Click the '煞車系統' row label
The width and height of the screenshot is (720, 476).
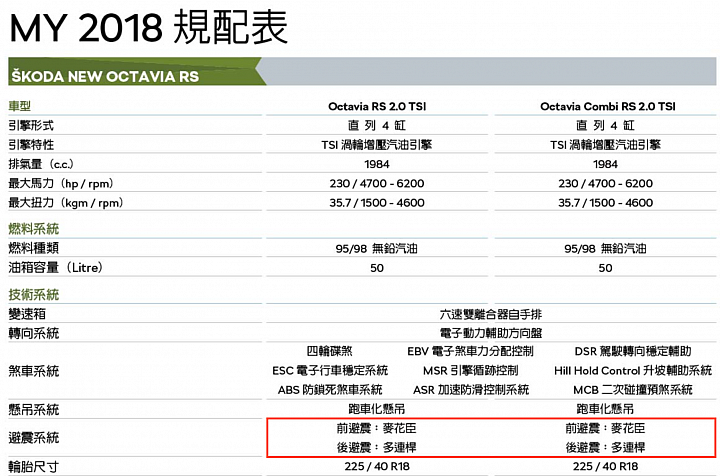(34, 370)
